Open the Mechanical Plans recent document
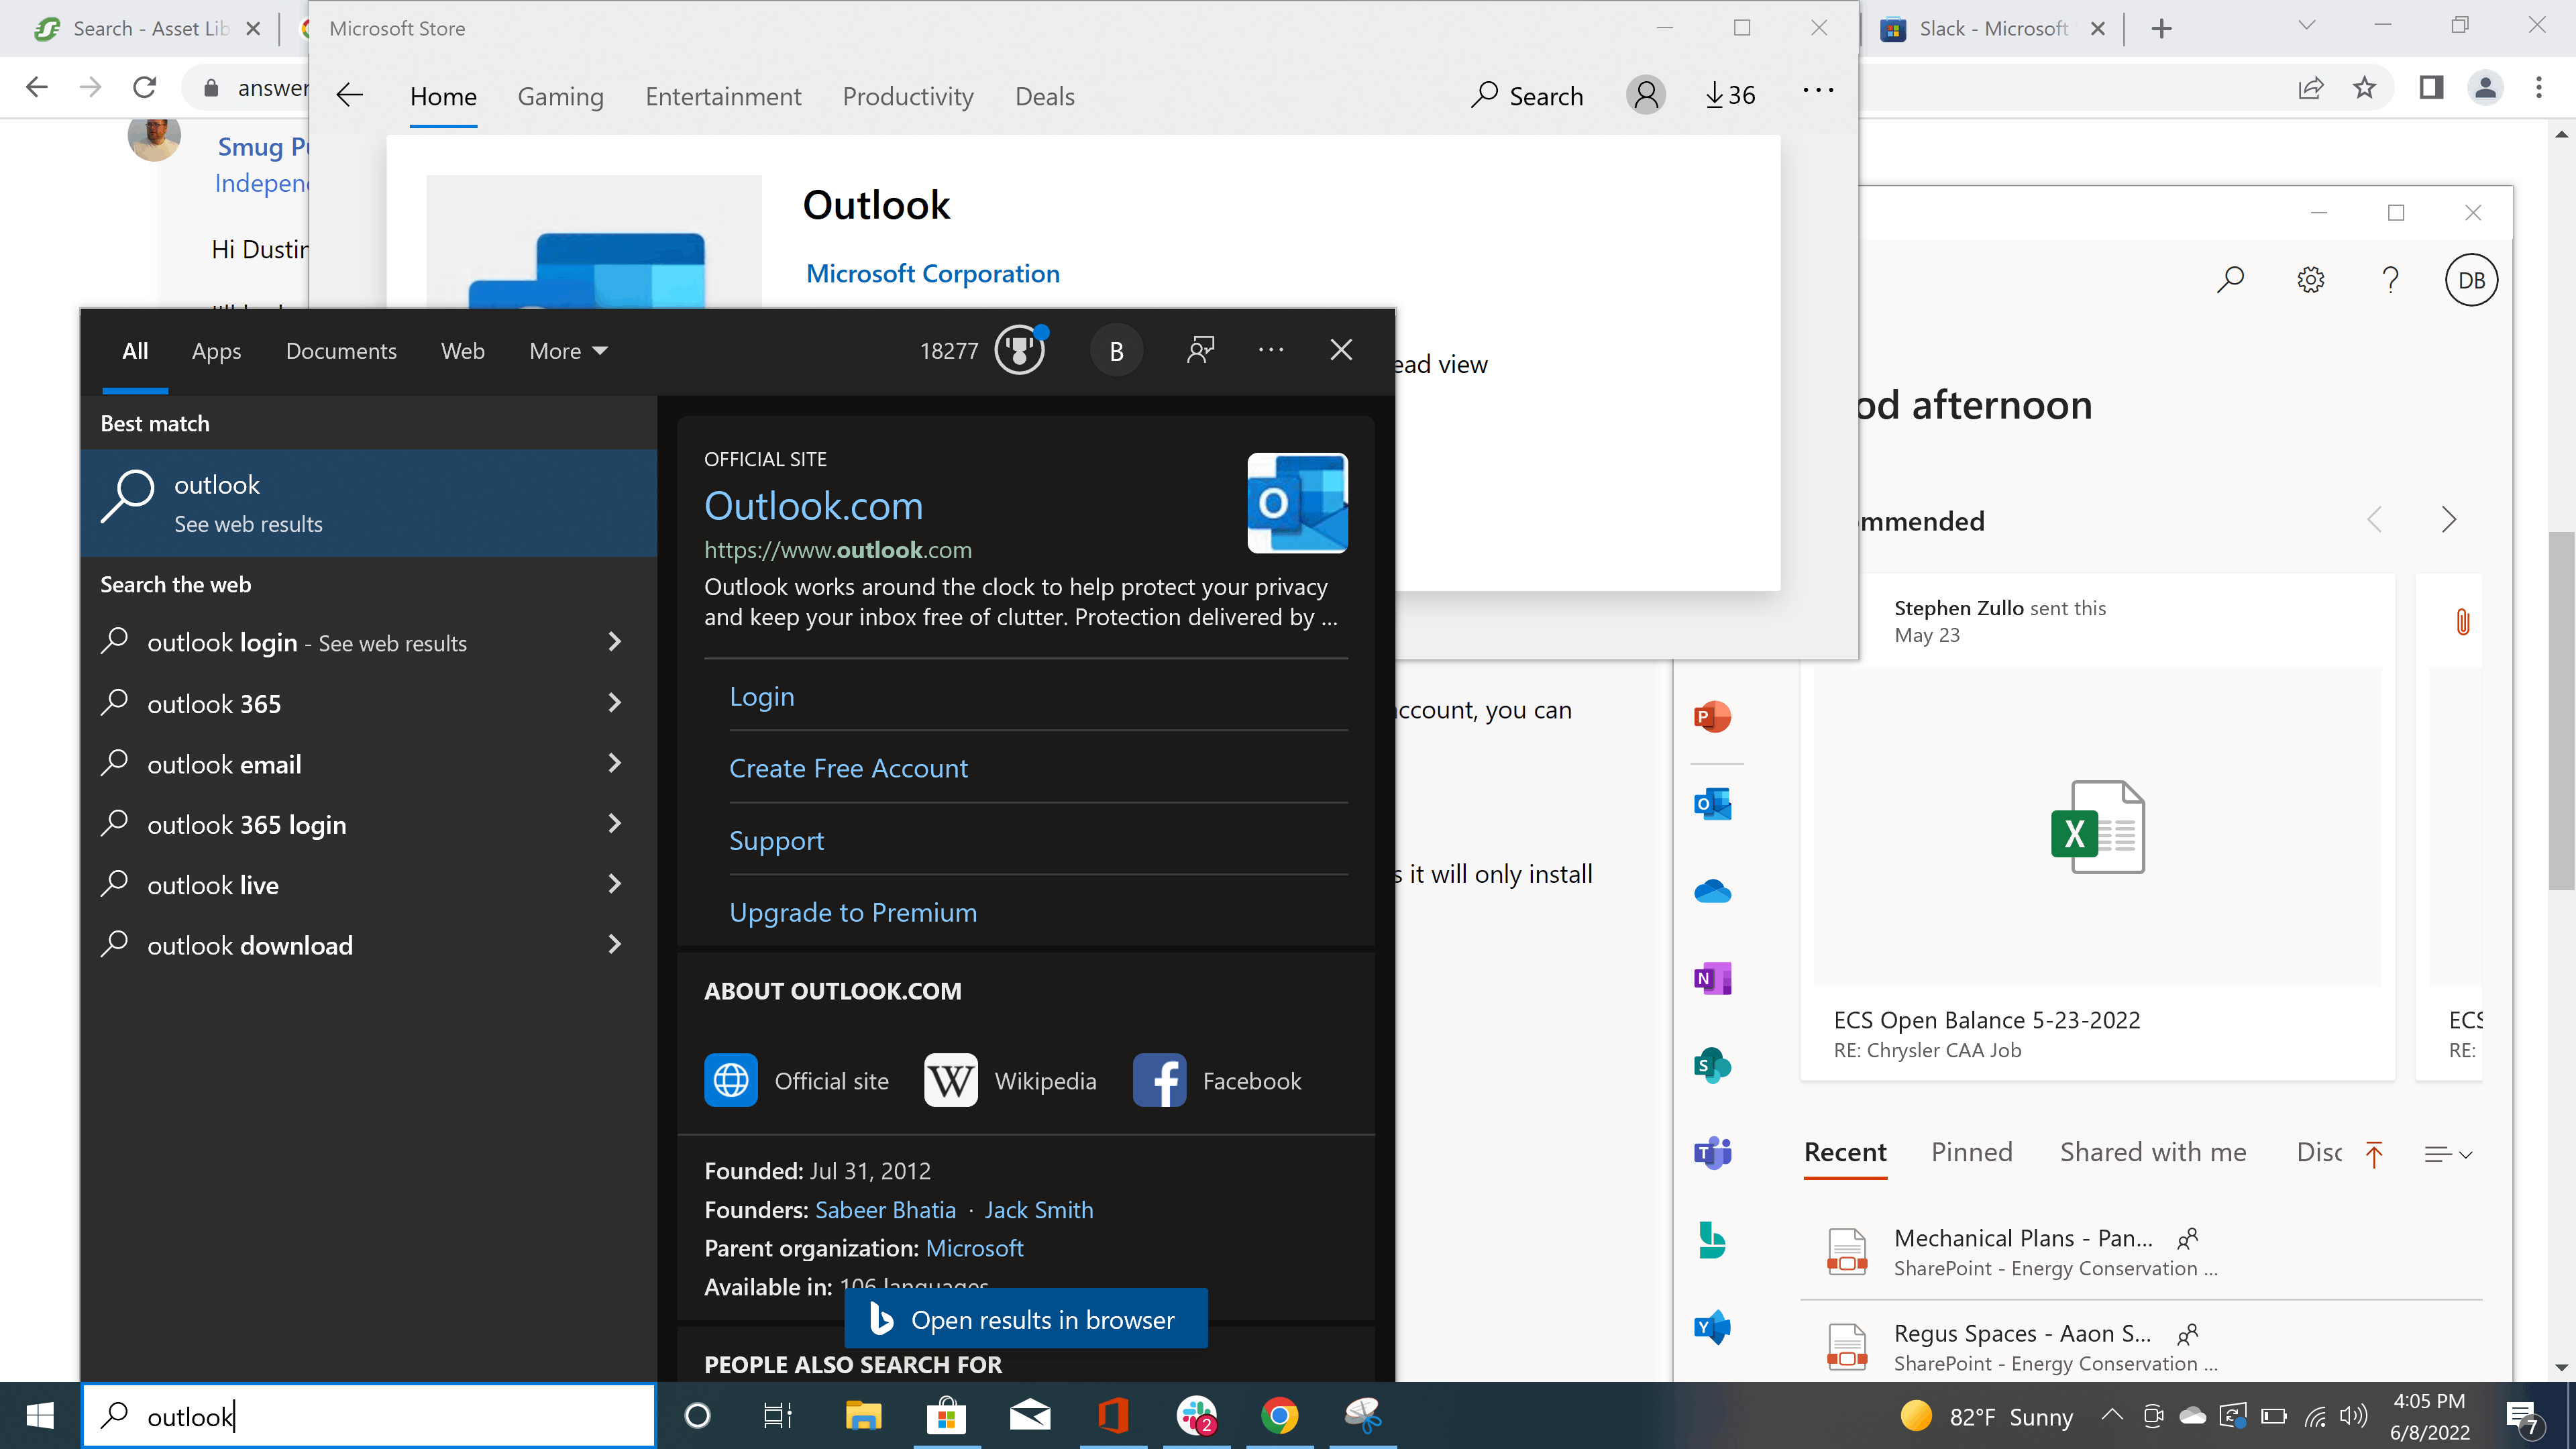This screenshot has width=2576, height=1449. 2141,1252
